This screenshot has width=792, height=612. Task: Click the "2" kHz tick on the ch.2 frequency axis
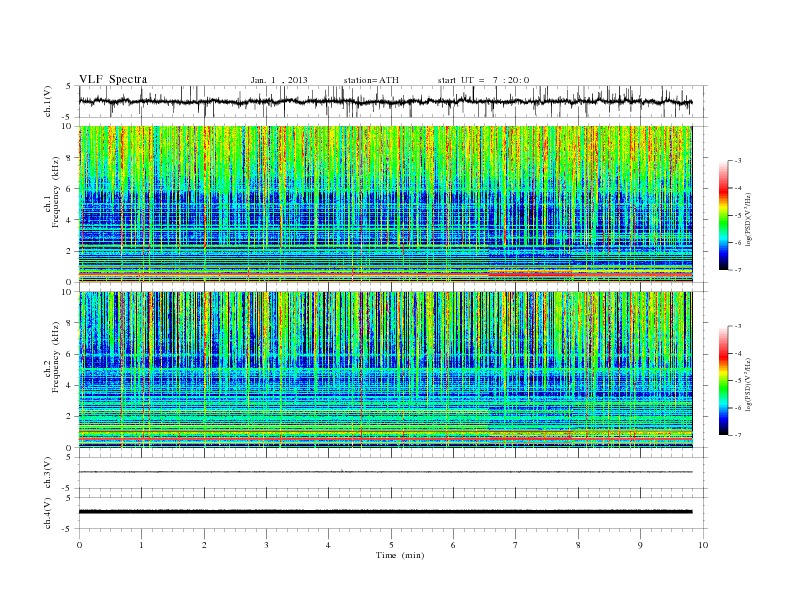tap(69, 417)
